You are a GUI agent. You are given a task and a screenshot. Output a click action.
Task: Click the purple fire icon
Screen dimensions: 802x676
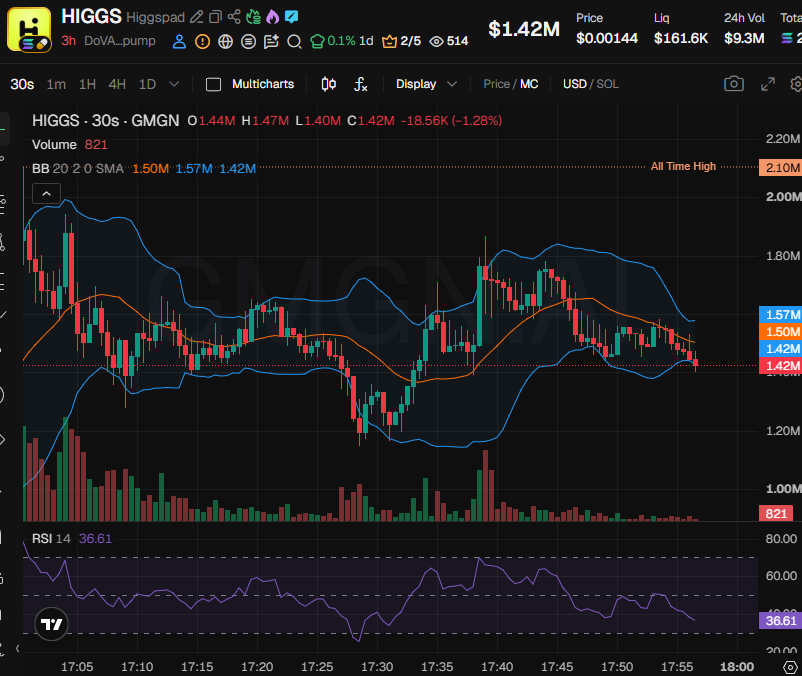coord(273,17)
